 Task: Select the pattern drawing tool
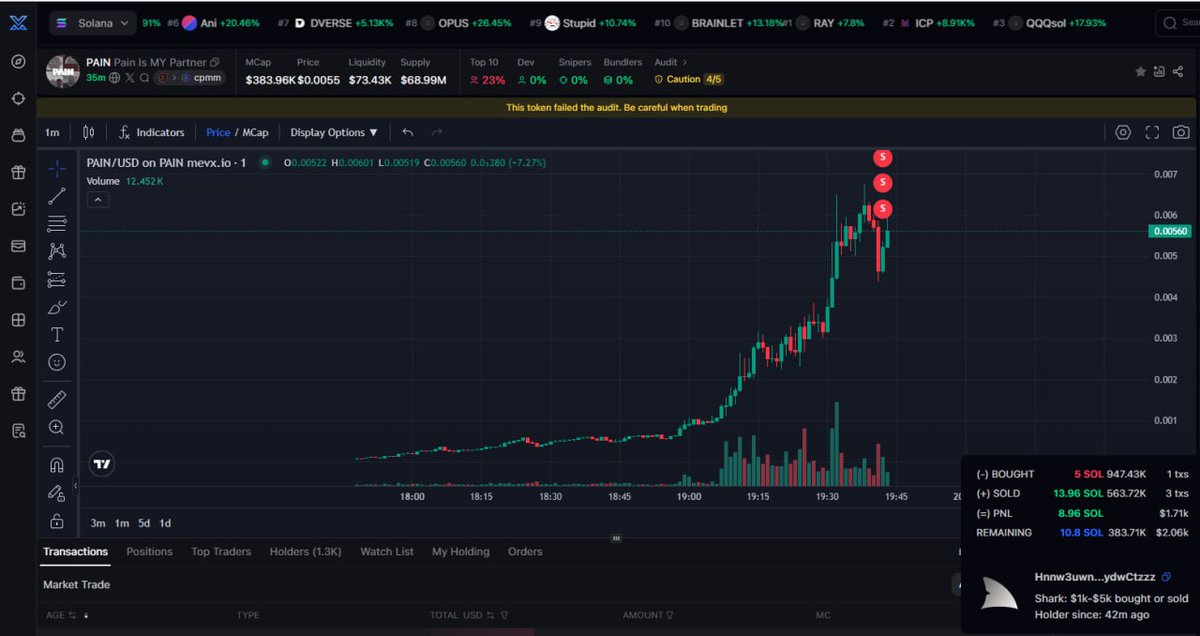tap(57, 251)
